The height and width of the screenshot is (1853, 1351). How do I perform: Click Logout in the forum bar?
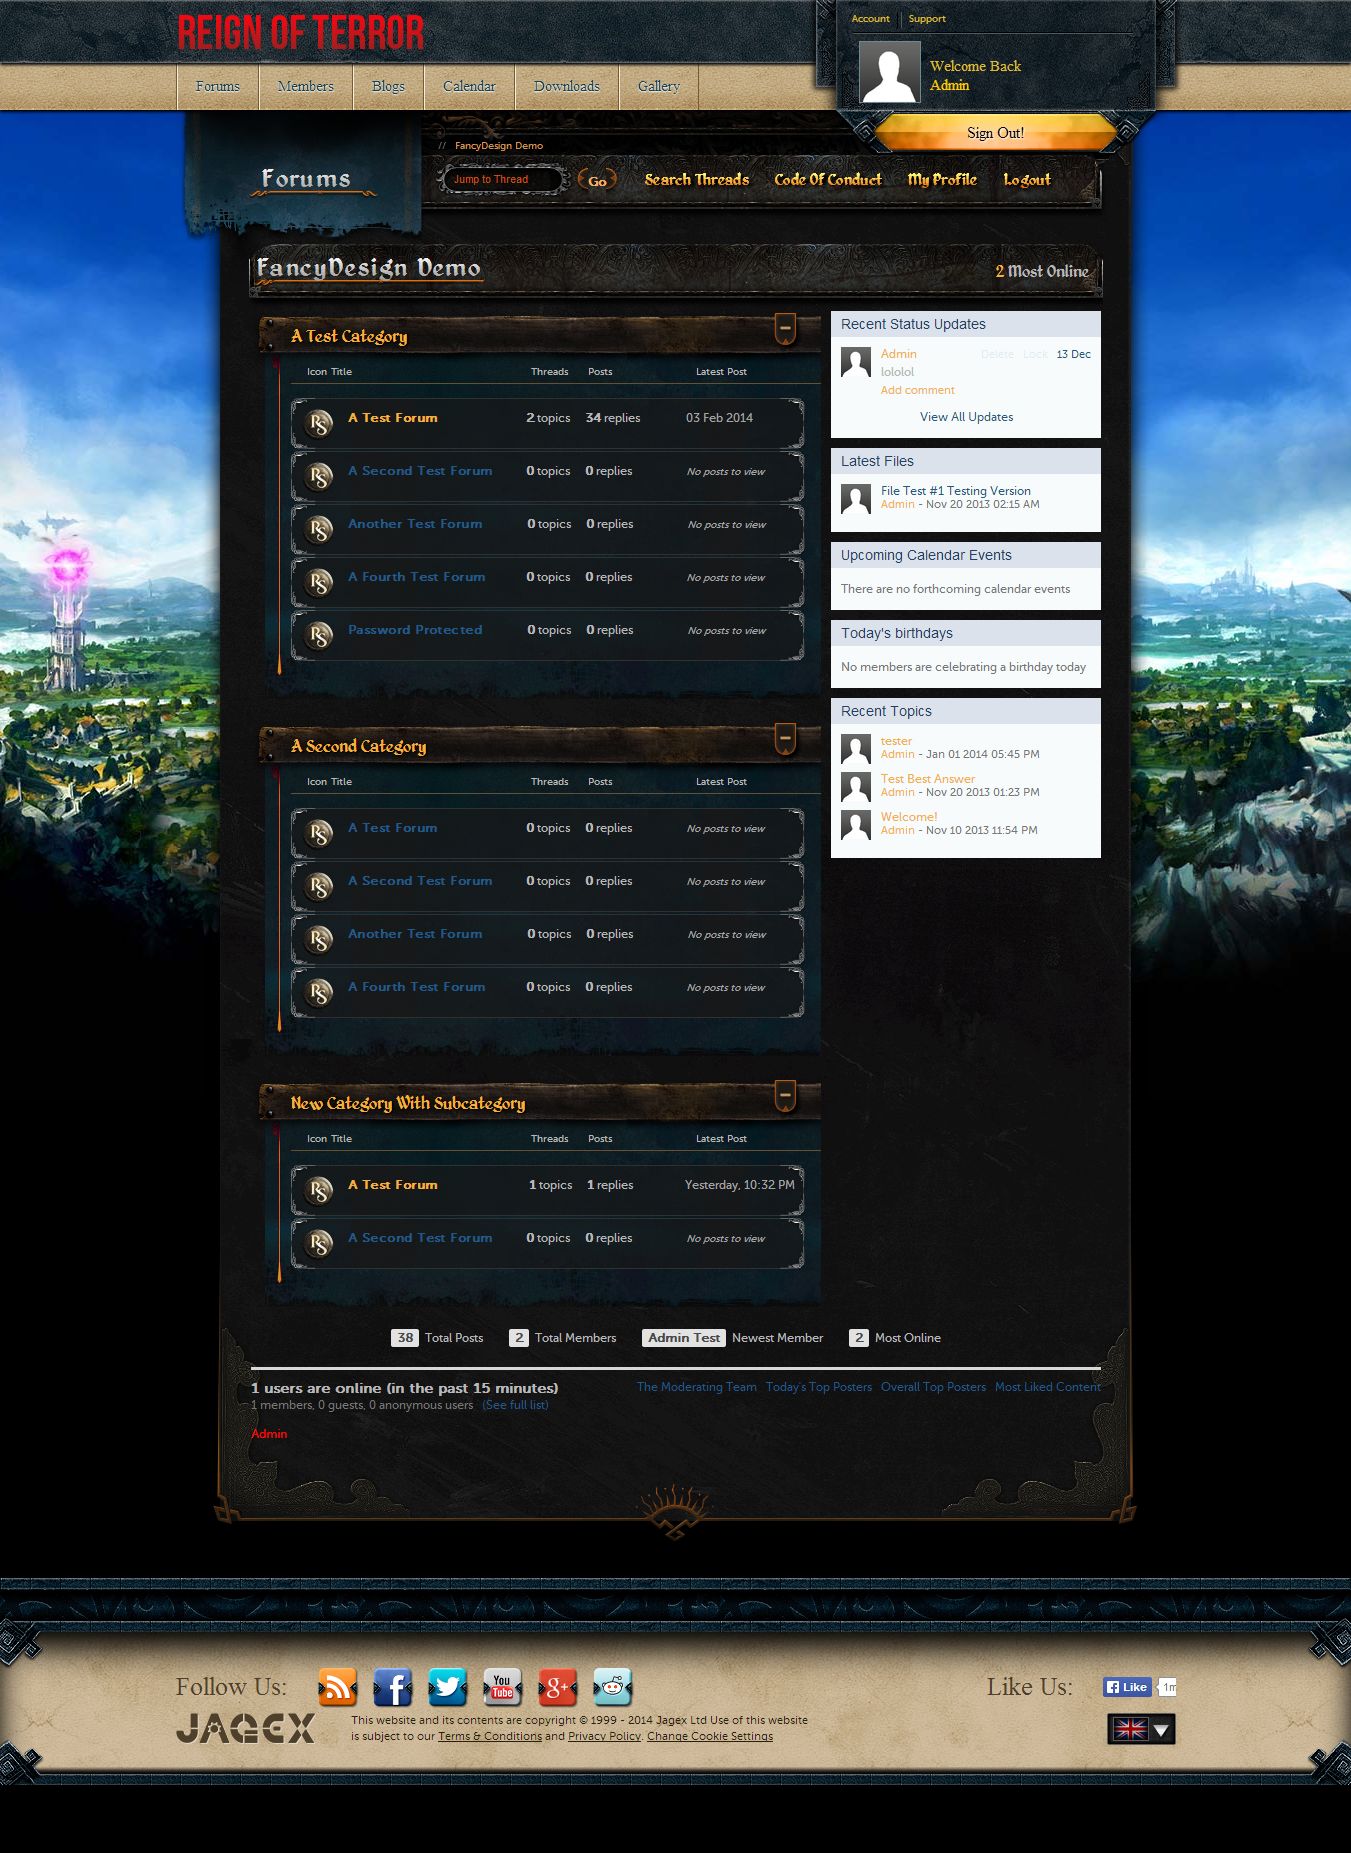click(x=1027, y=180)
